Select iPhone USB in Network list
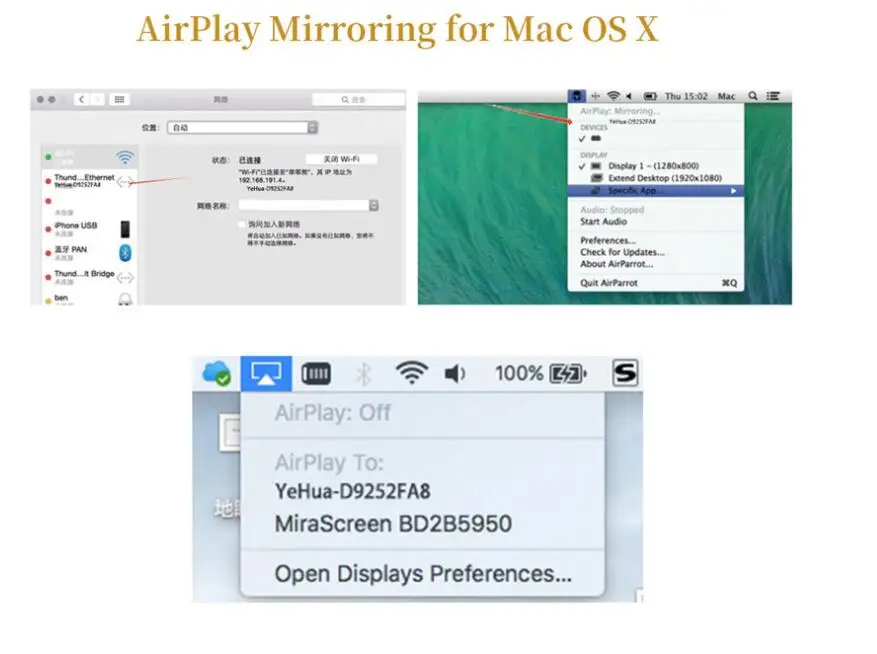The image size is (877, 654). pos(89,229)
